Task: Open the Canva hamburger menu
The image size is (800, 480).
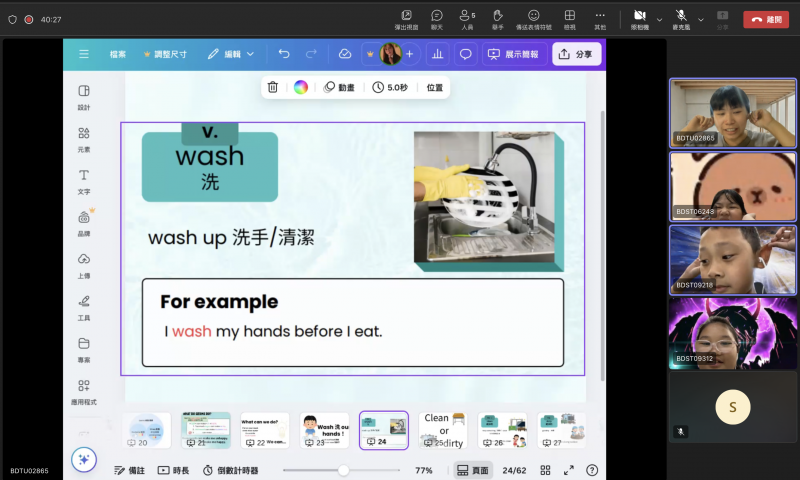Action: 84,54
